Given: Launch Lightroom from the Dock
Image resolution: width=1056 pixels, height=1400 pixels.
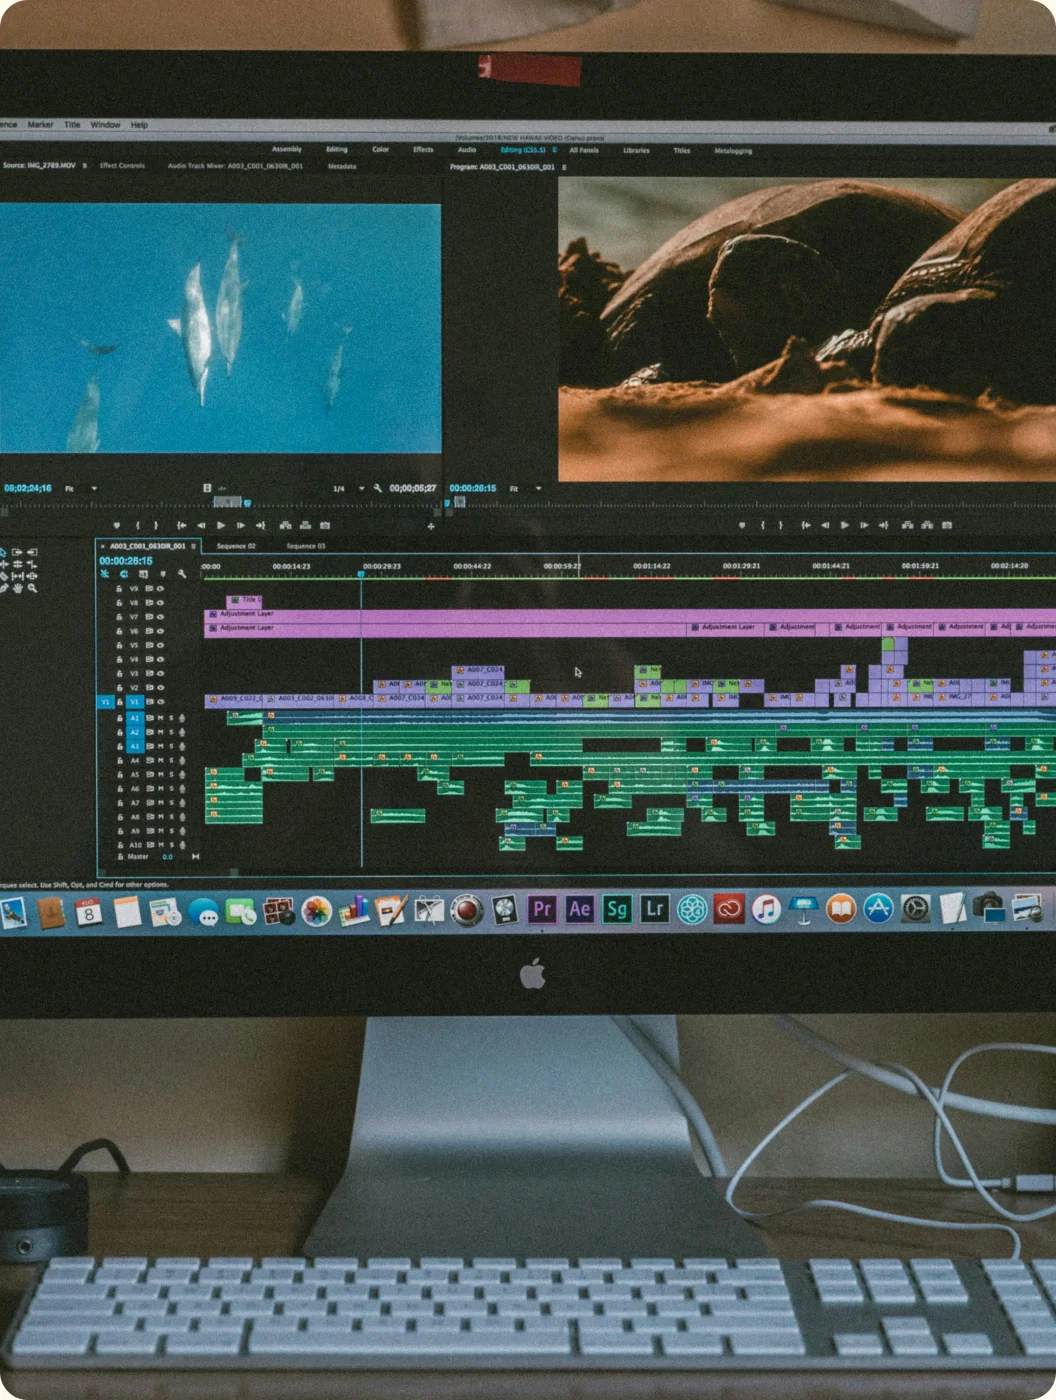Looking at the screenshot, I should pyautogui.click(x=655, y=909).
